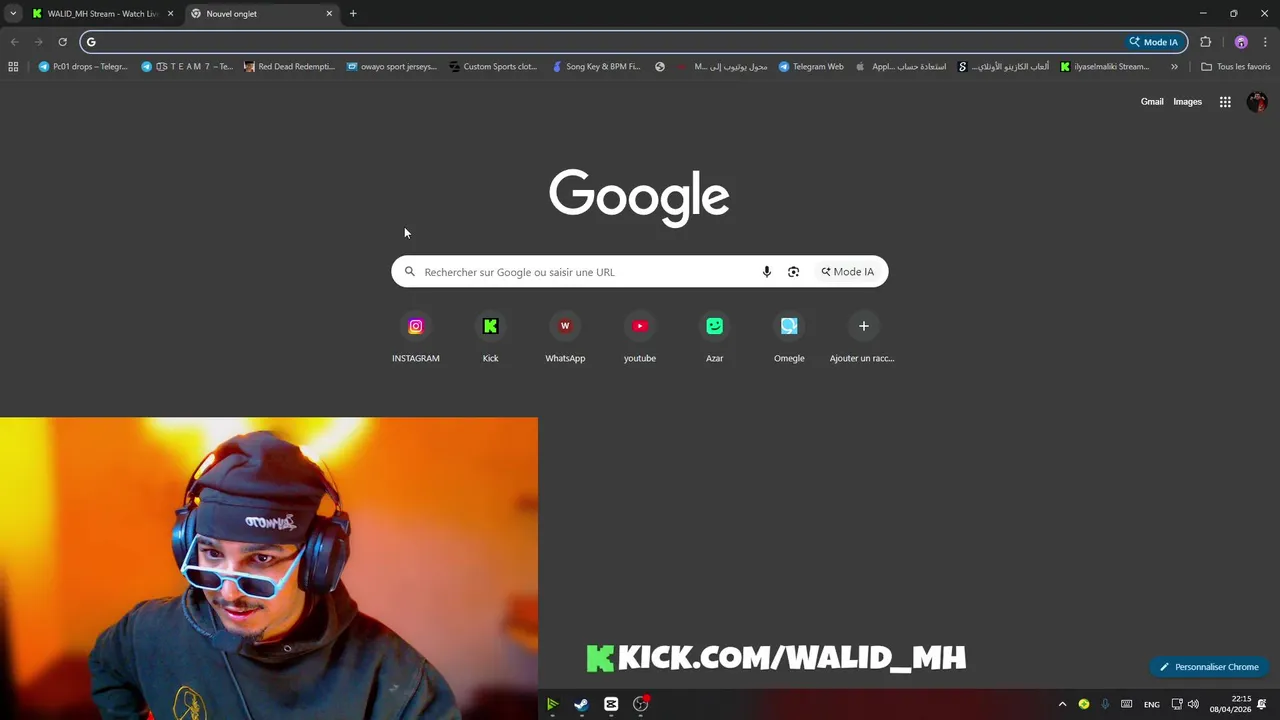Screen dimensions: 1280x720
Task: Open the Tous les favoris folder
Action: coord(1236,67)
